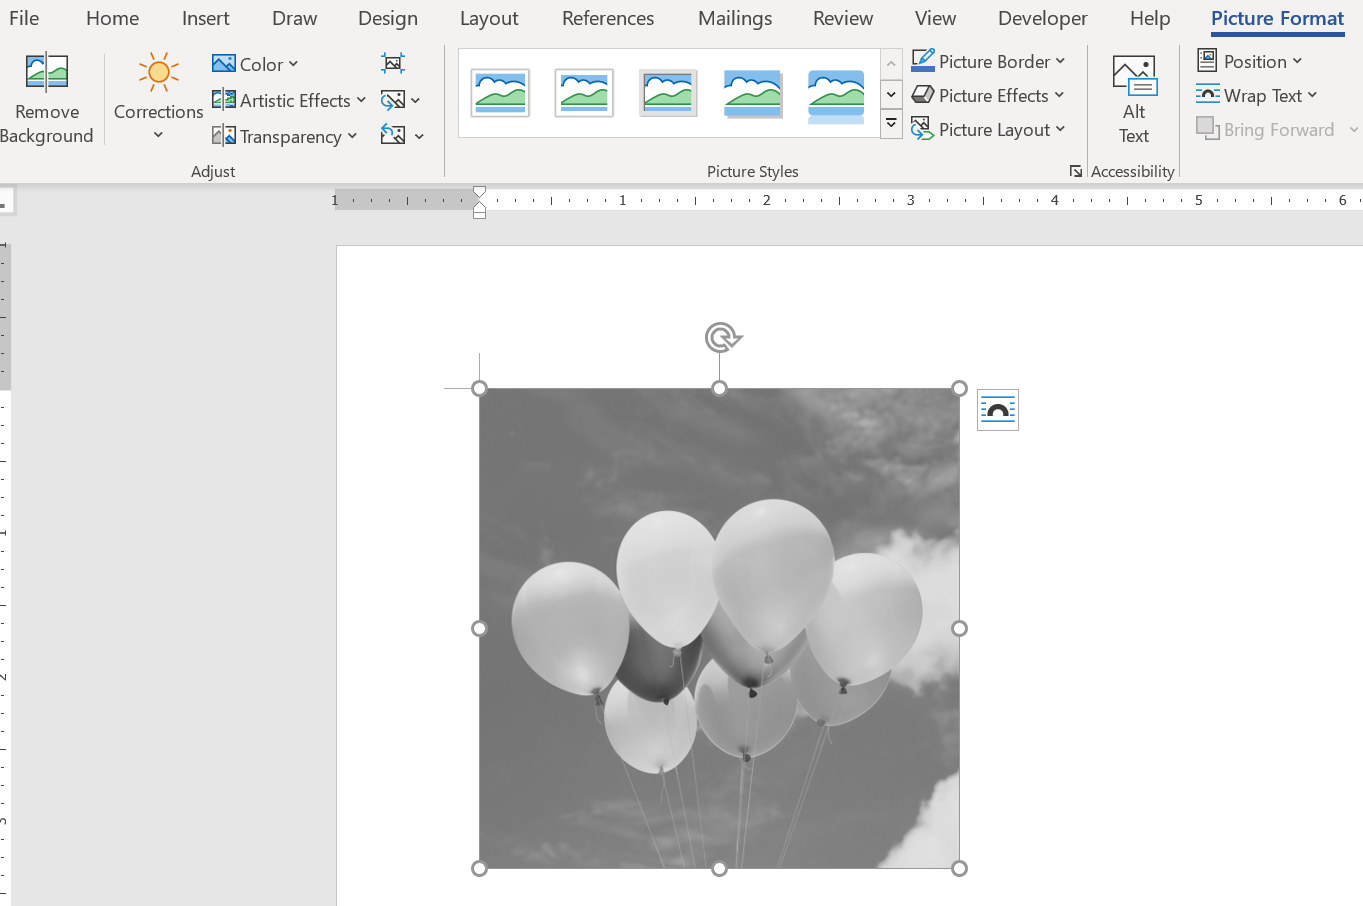Open the Transparency dropdown
This screenshot has height=906, width=1363.
coord(285,136)
